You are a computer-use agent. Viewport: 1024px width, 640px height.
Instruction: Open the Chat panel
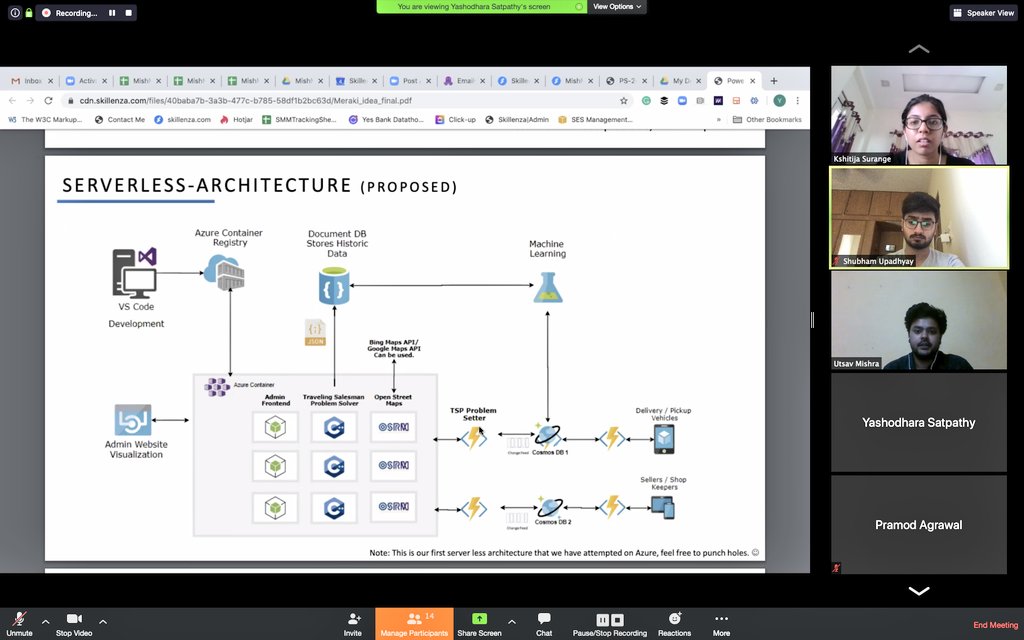pos(544,624)
